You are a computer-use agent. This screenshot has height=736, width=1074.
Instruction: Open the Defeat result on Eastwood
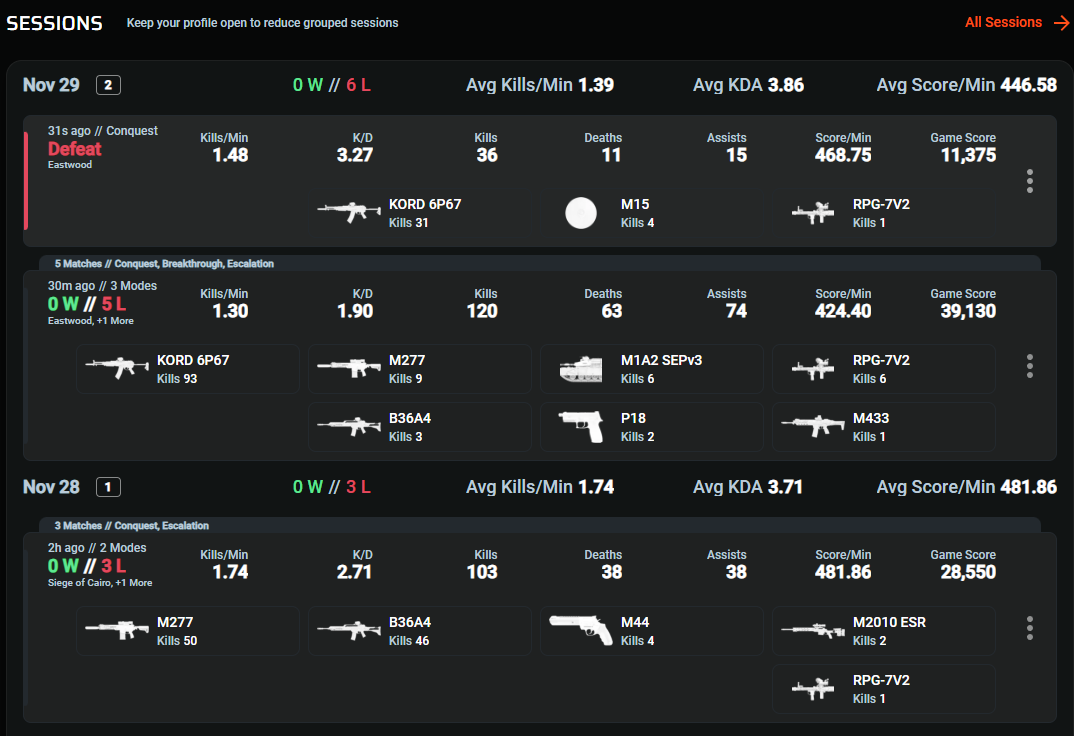pyautogui.click(x=75, y=149)
